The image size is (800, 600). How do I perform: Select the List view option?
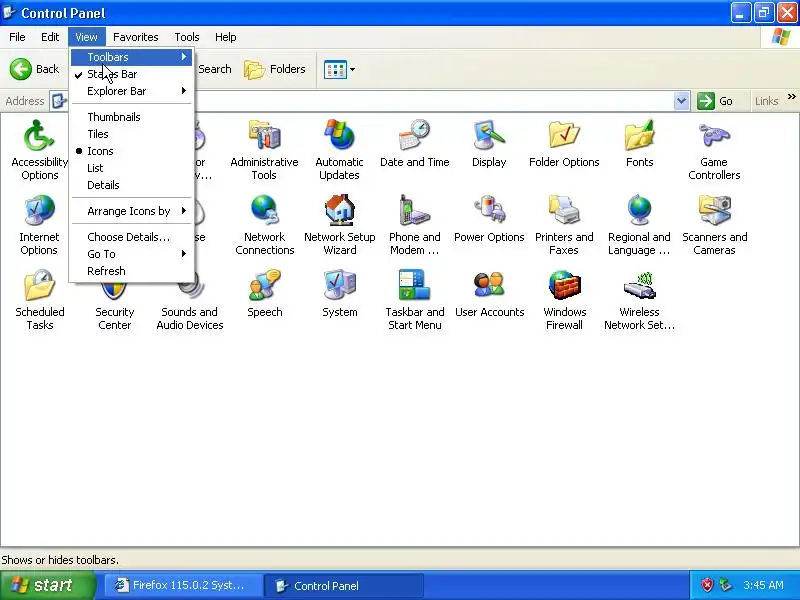pyautogui.click(x=132, y=168)
